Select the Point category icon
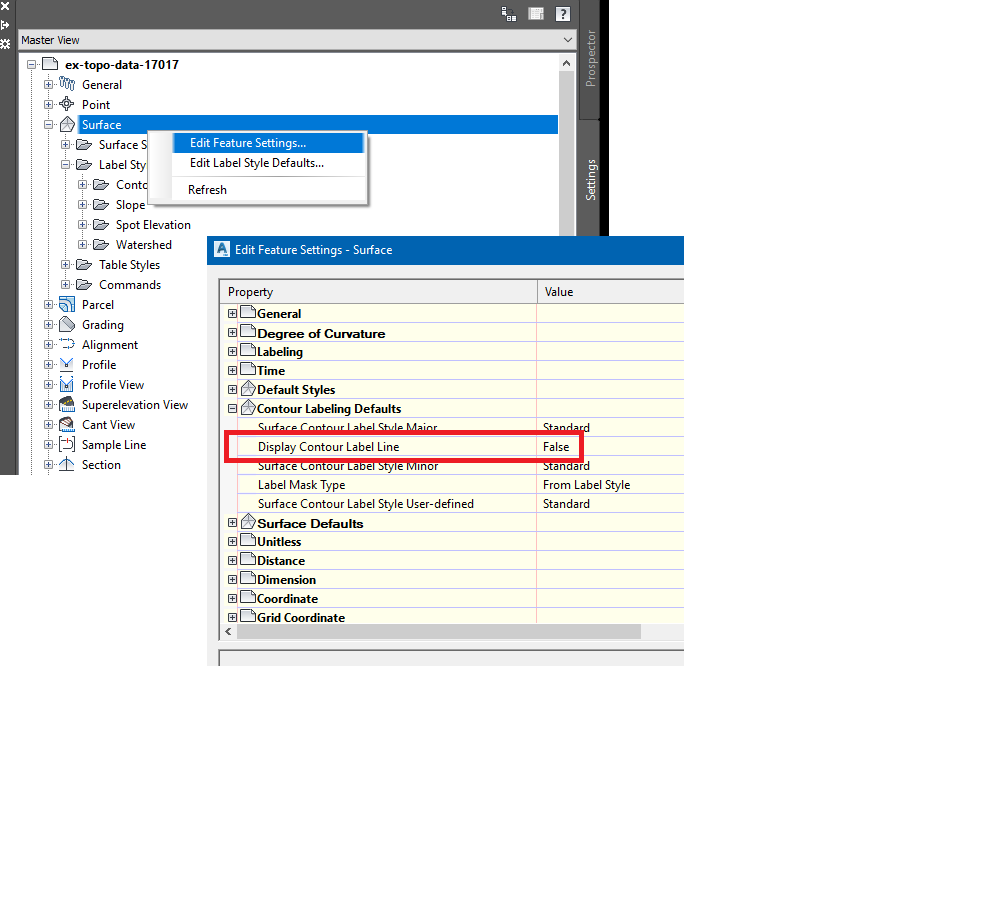987x909 pixels. (66, 104)
